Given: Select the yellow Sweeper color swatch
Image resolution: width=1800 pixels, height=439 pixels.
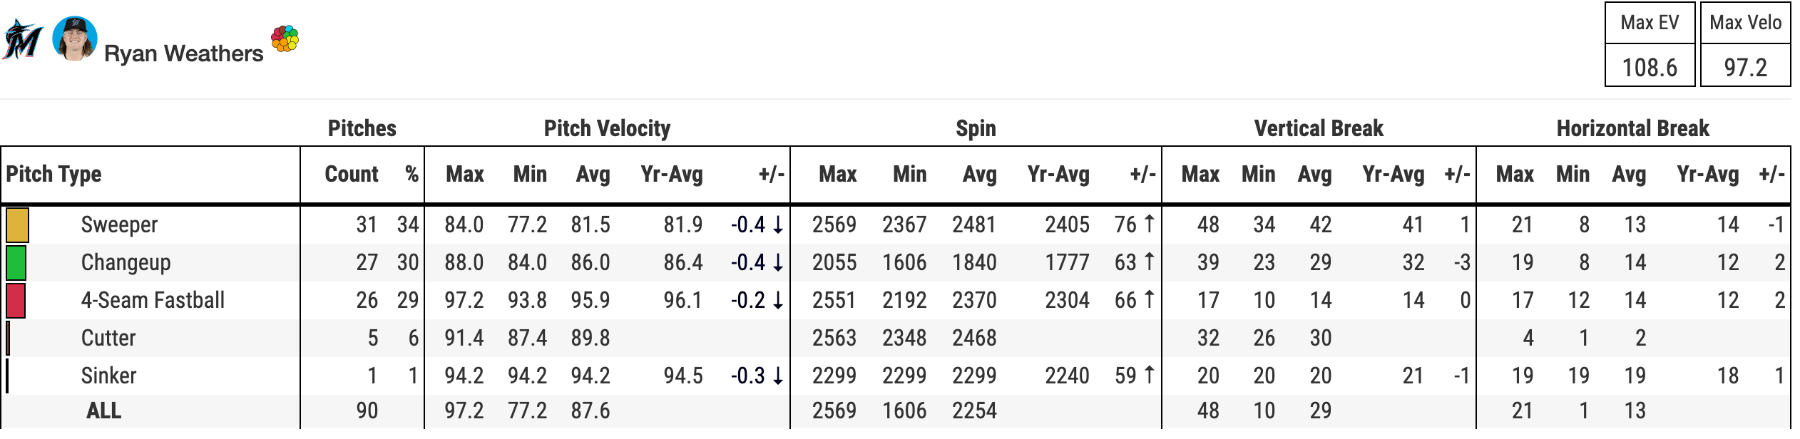Looking at the screenshot, I should (17, 225).
